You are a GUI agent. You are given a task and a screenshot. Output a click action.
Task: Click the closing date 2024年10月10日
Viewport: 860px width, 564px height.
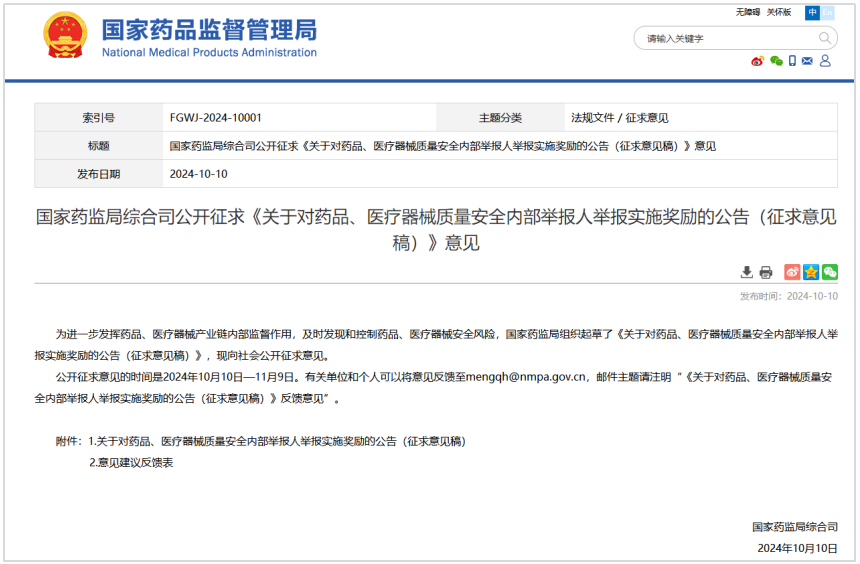pos(797,548)
